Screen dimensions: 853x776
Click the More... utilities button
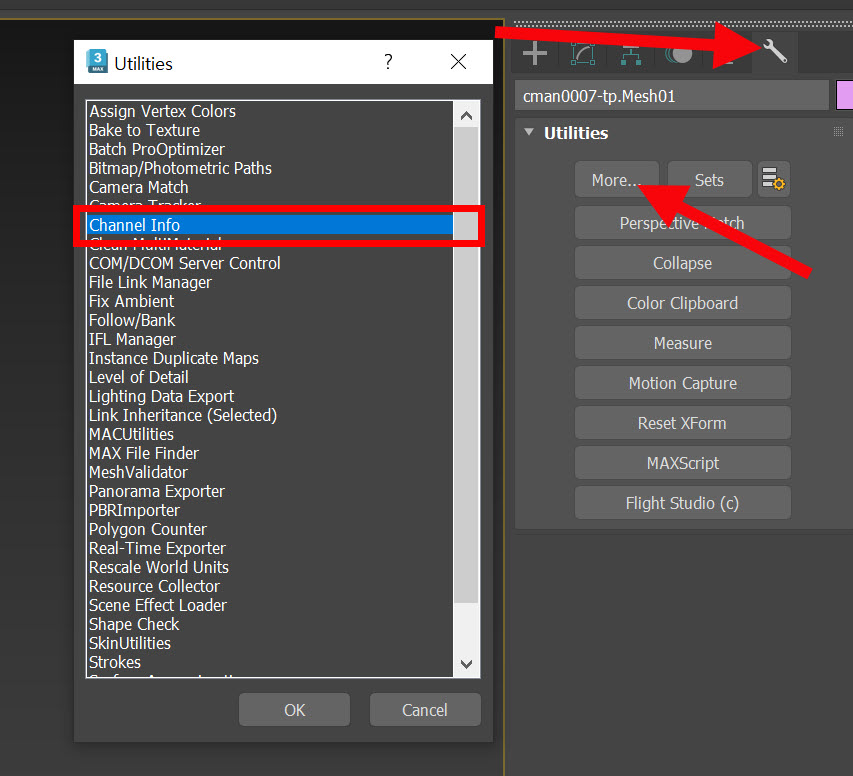click(616, 179)
